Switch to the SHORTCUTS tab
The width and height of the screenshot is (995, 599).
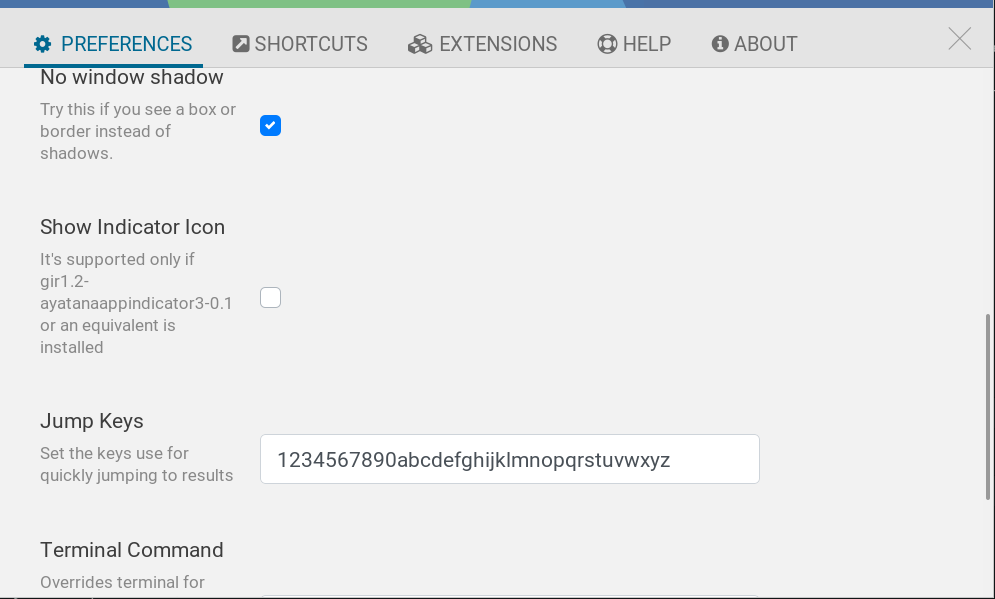(x=299, y=44)
